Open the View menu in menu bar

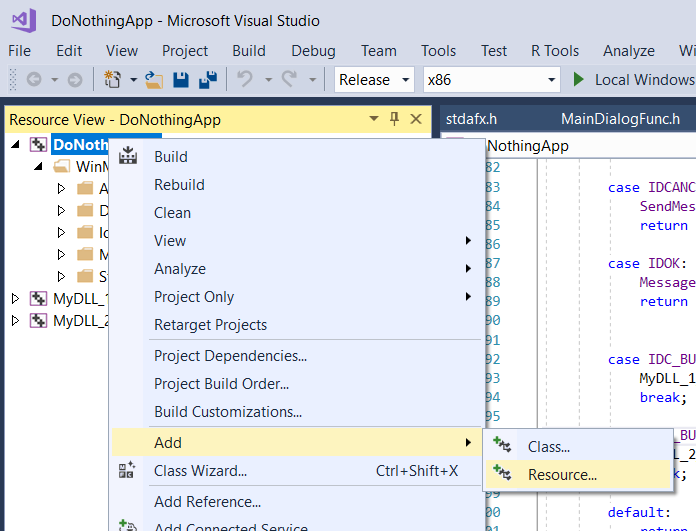tap(122, 51)
